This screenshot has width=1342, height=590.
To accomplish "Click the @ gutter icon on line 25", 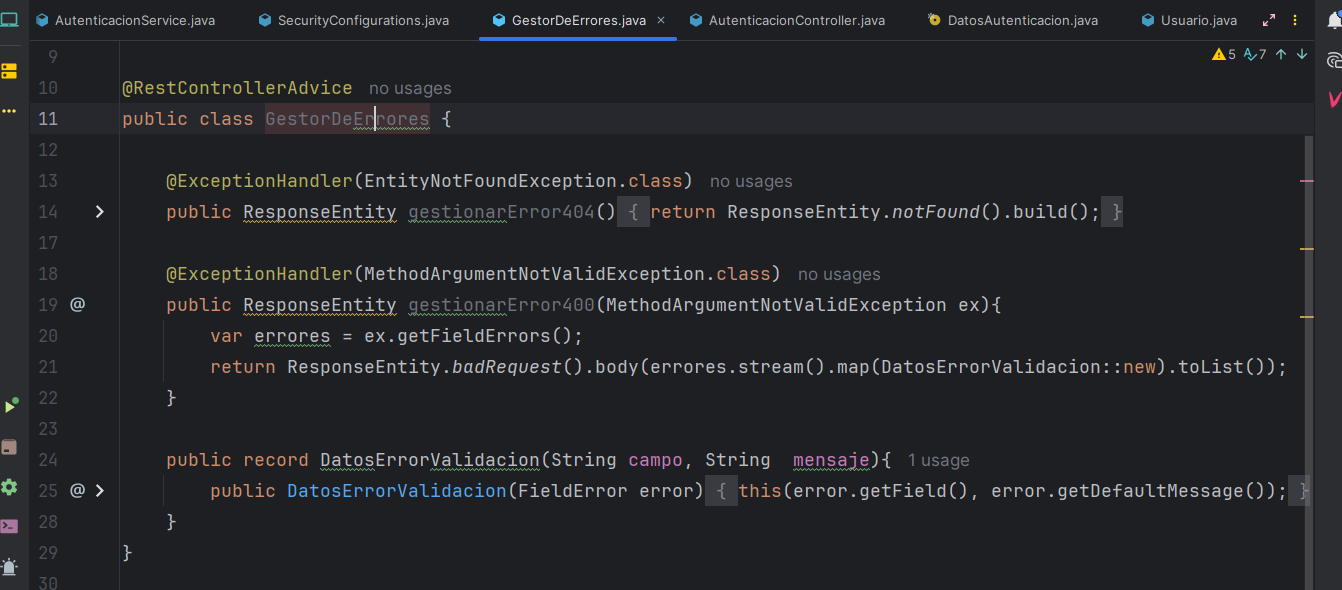I will pyautogui.click(x=77, y=490).
